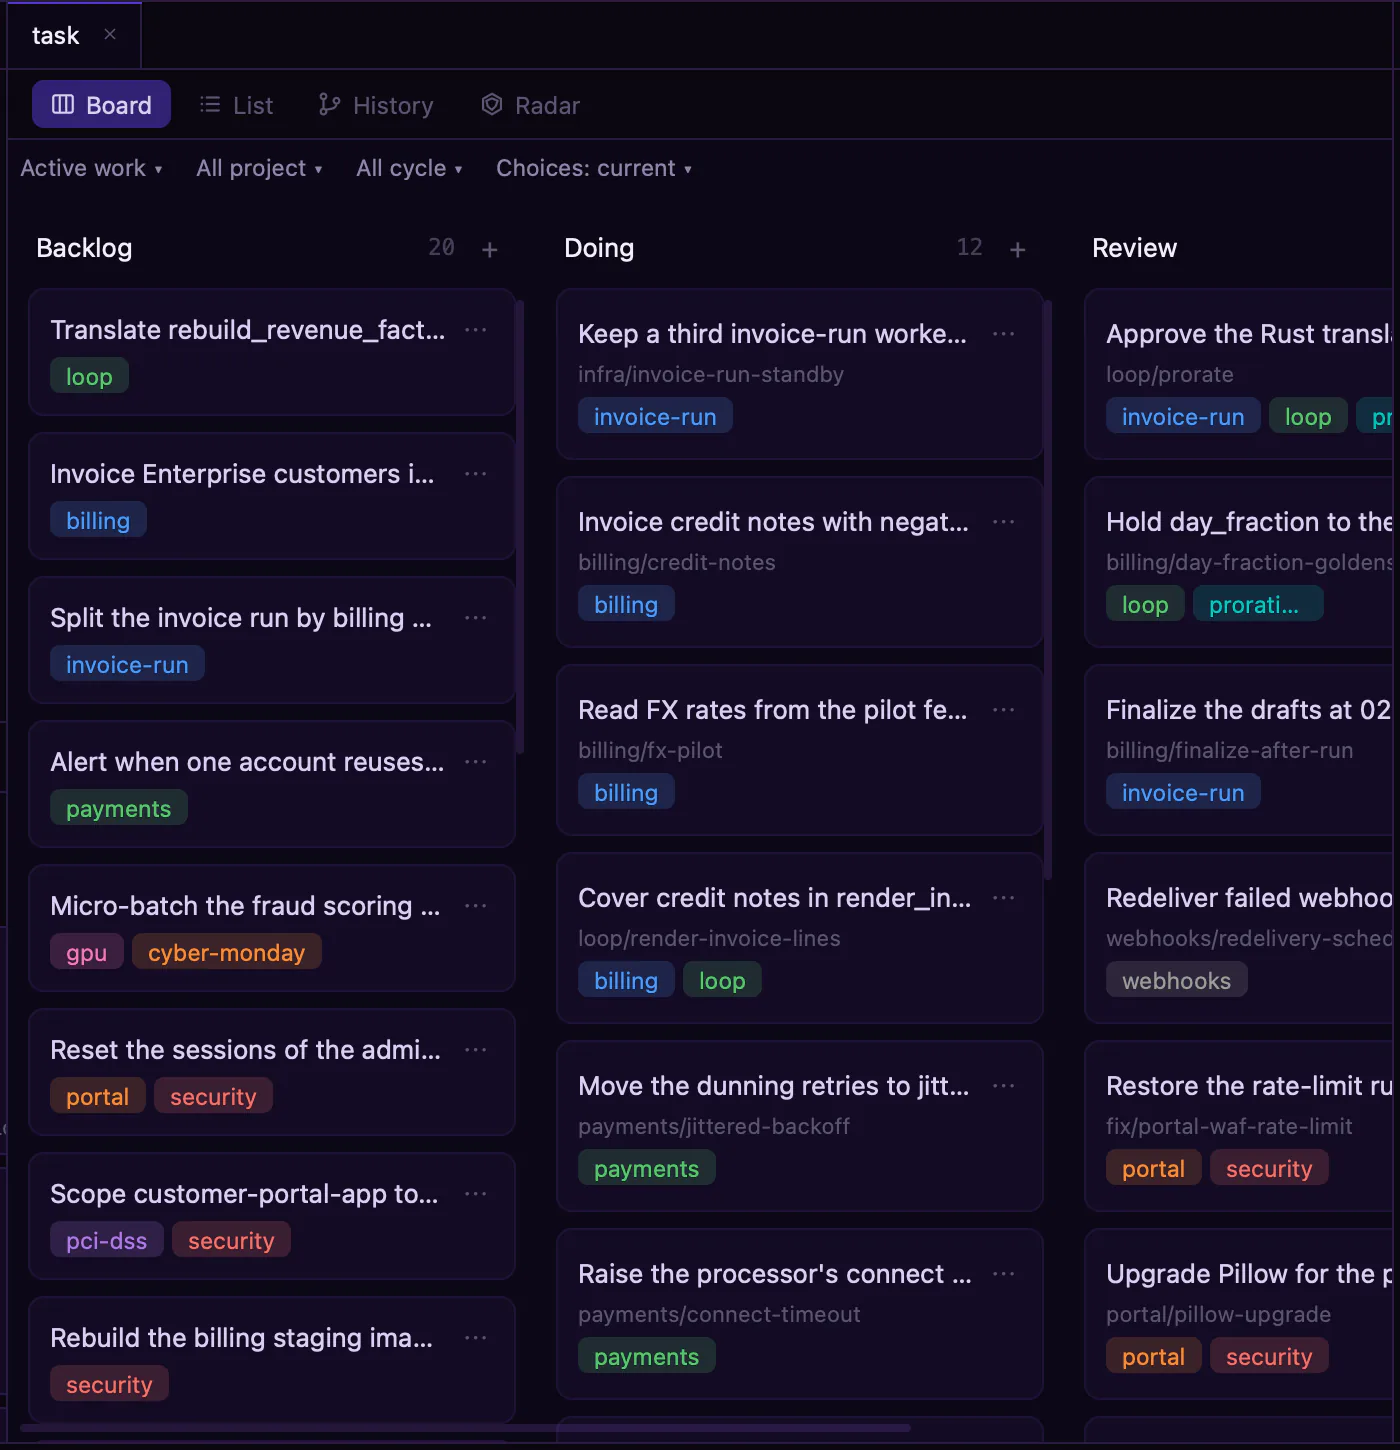Open menu for Rebuild the billing staging card
The width and height of the screenshot is (1400, 1450).
pos(476,1338)
